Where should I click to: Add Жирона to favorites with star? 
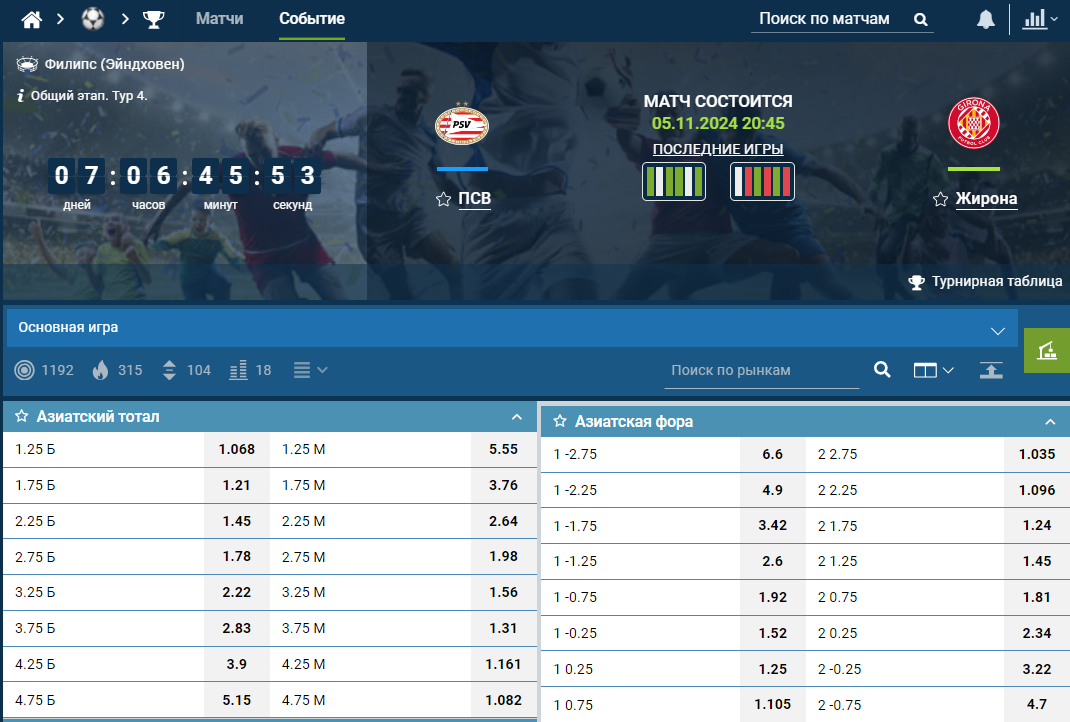click(x=940, y=199)
